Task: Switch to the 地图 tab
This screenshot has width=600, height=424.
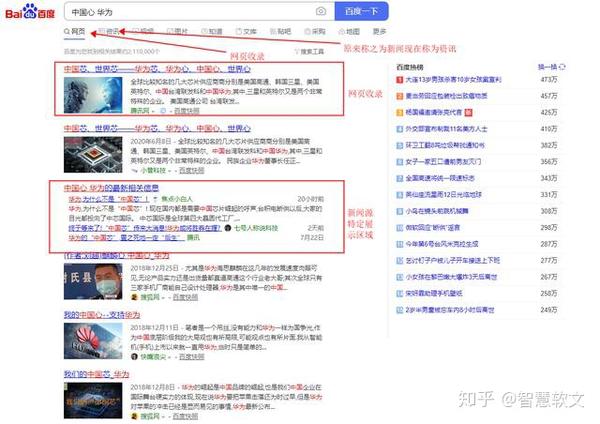Action: (x=349, y=31)
